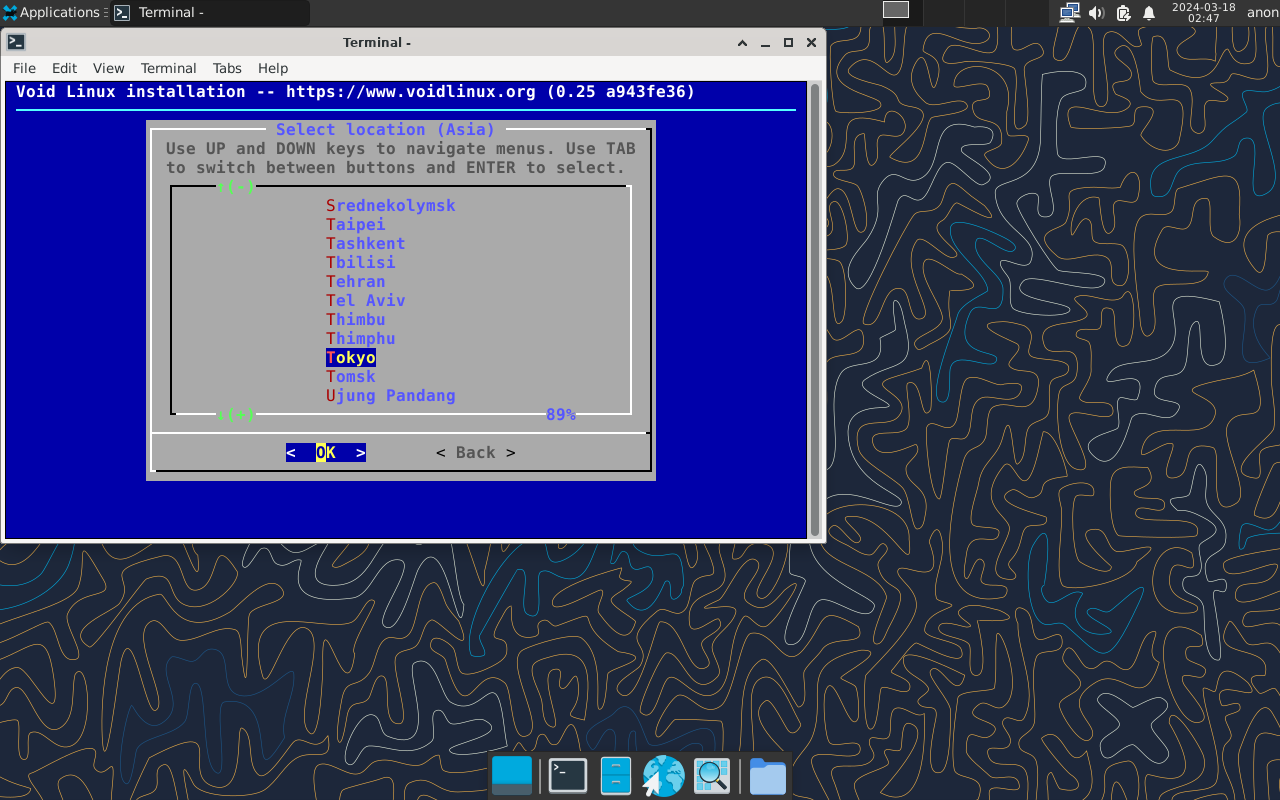This screenshot has height=800, width=1280.
Task: Select Tehran in the location list
Action: [356, 281]
